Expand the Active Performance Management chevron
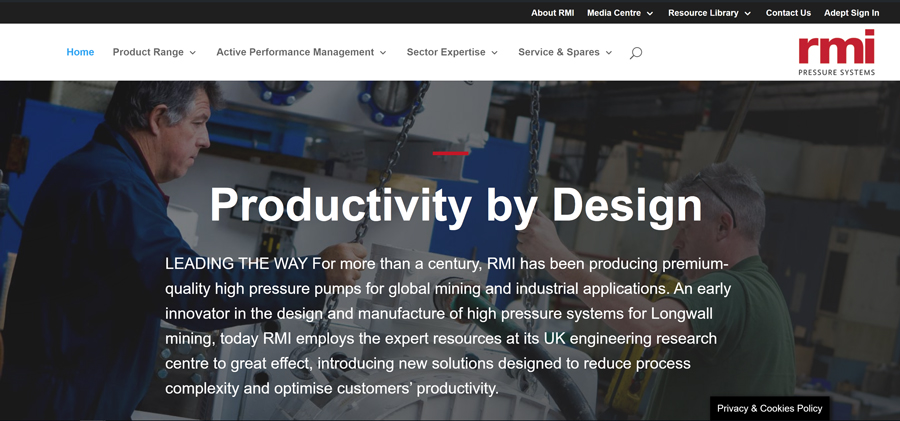Image resolution: width=900 pixels, height=421 pixels. (x=383, y=53)
